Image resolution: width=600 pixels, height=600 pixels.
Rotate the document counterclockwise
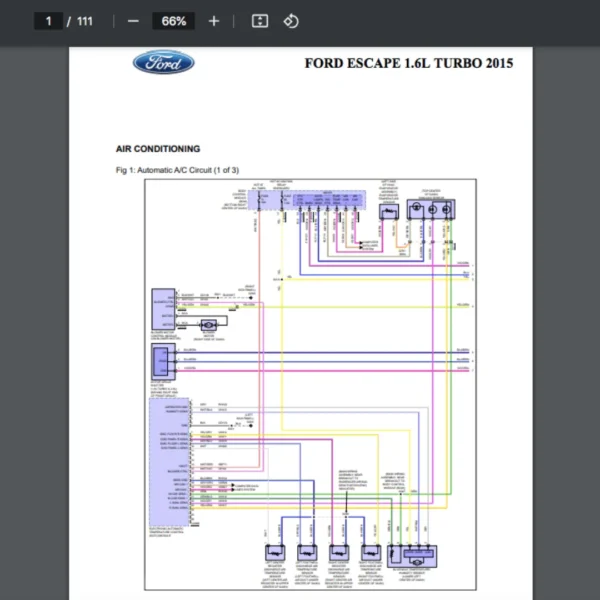(291, 21)
